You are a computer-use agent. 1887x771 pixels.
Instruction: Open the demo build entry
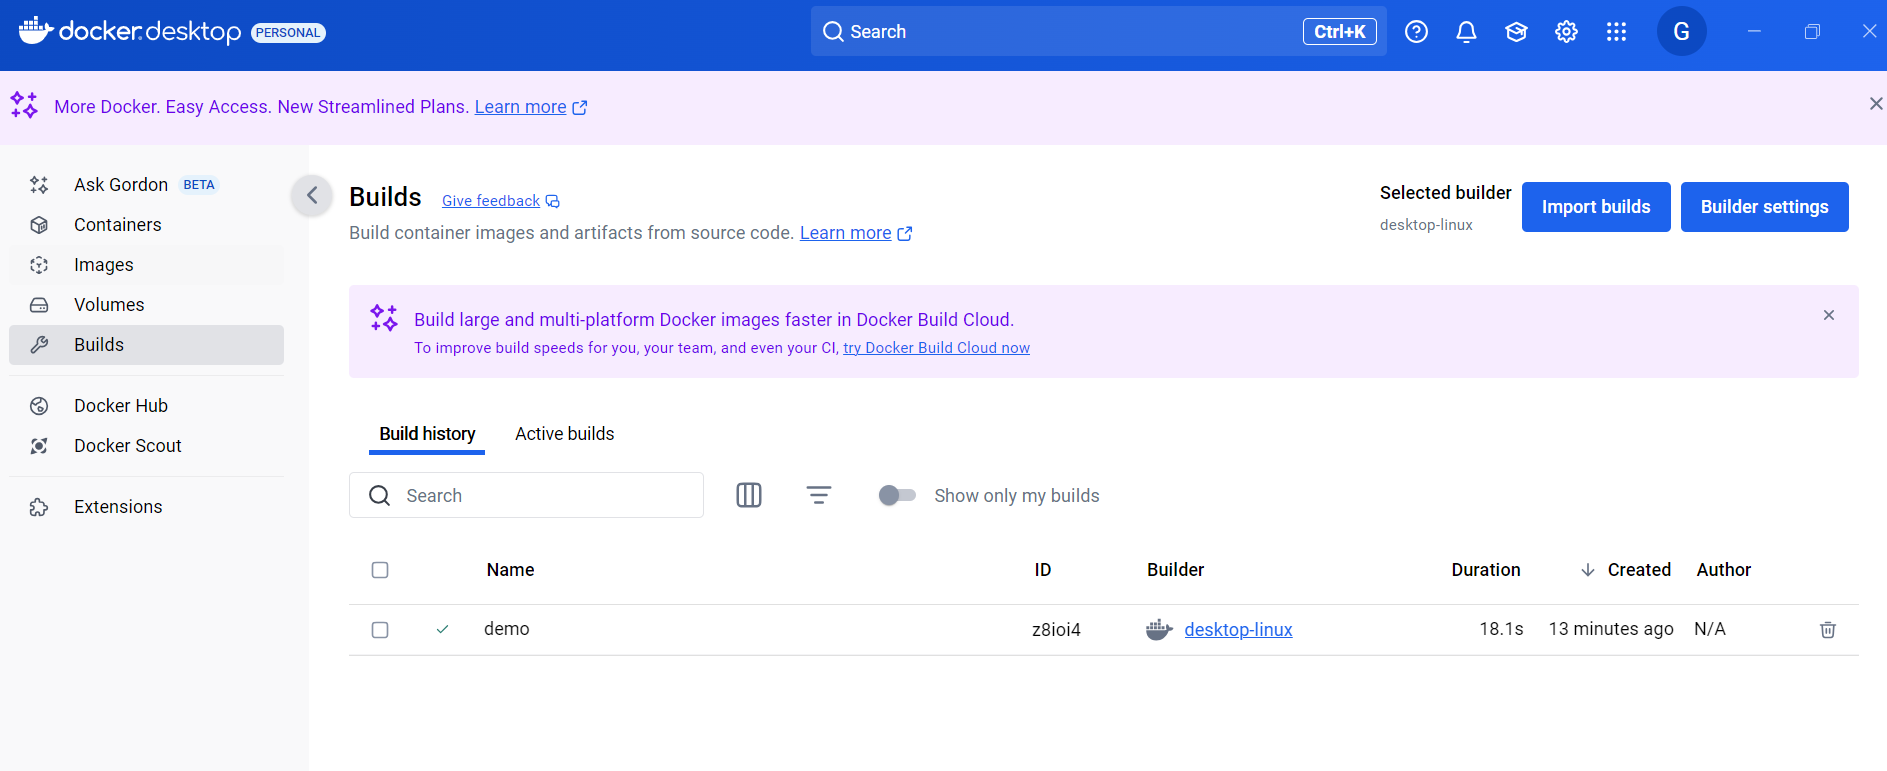coord(507,629)
